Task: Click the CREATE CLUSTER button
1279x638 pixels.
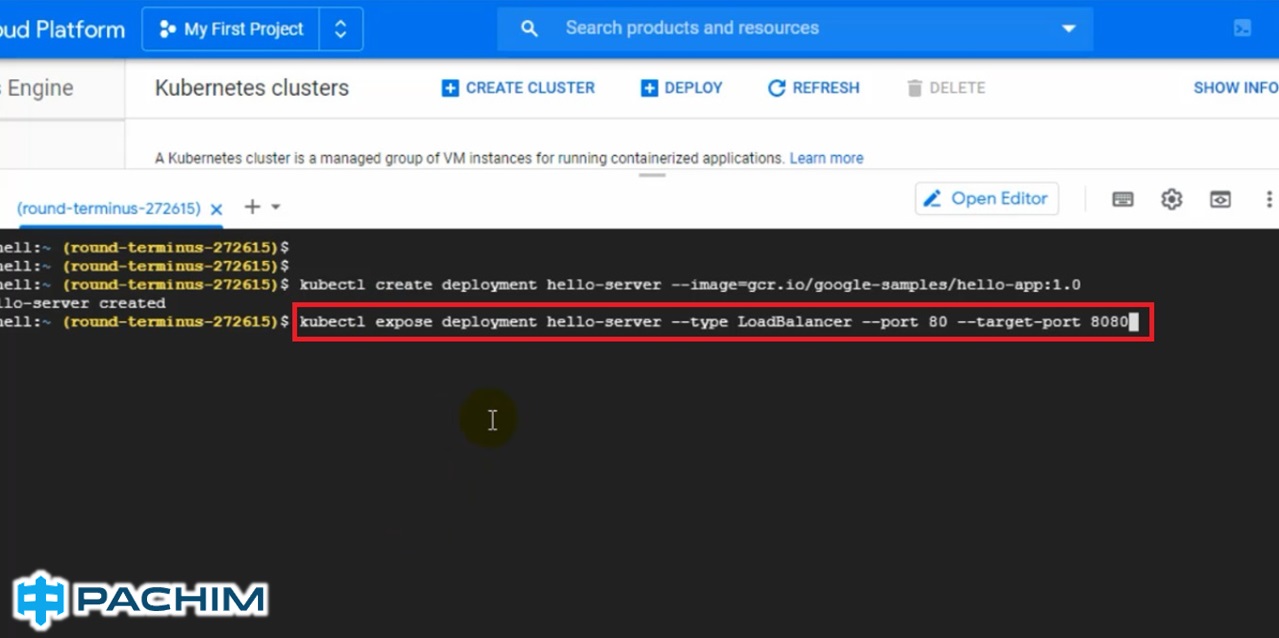Action: coord(518,88)
